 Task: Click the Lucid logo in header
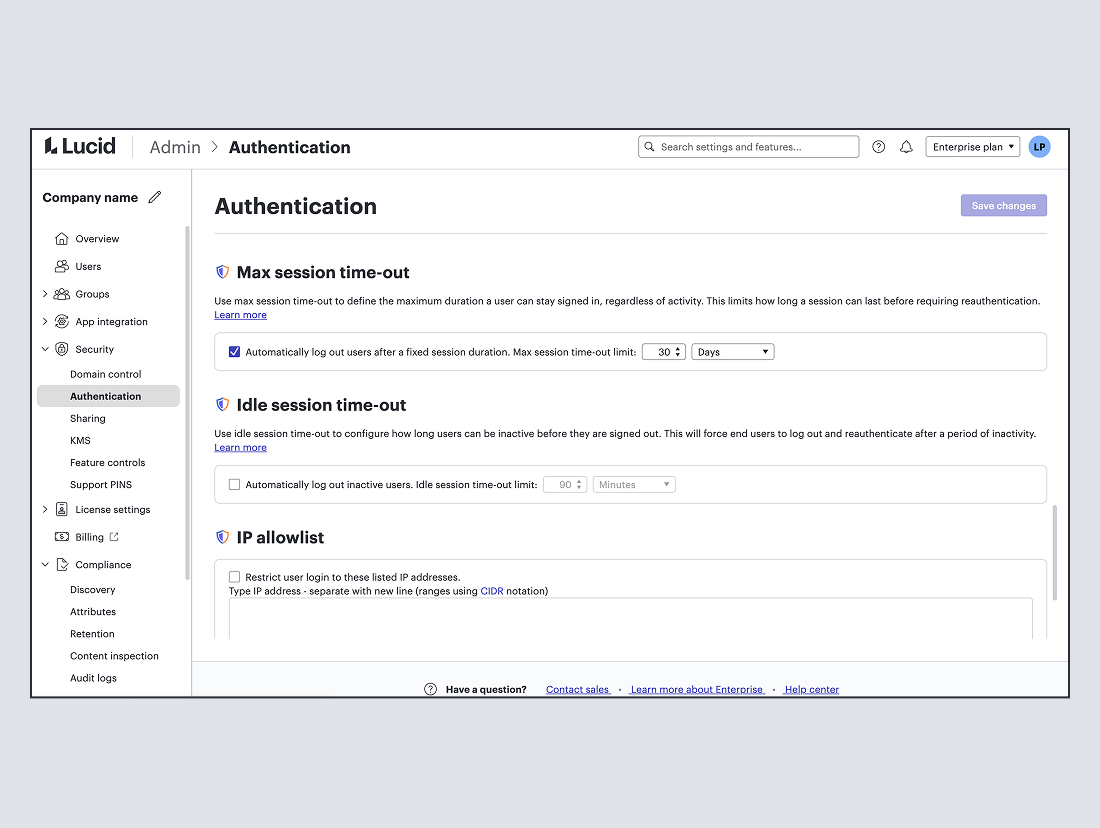click(x=80, y=147)
